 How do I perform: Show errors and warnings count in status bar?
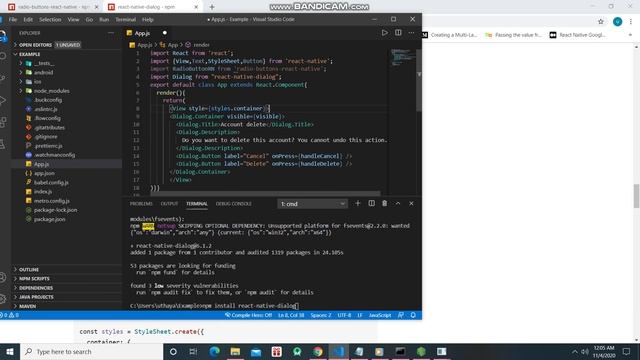9,315
